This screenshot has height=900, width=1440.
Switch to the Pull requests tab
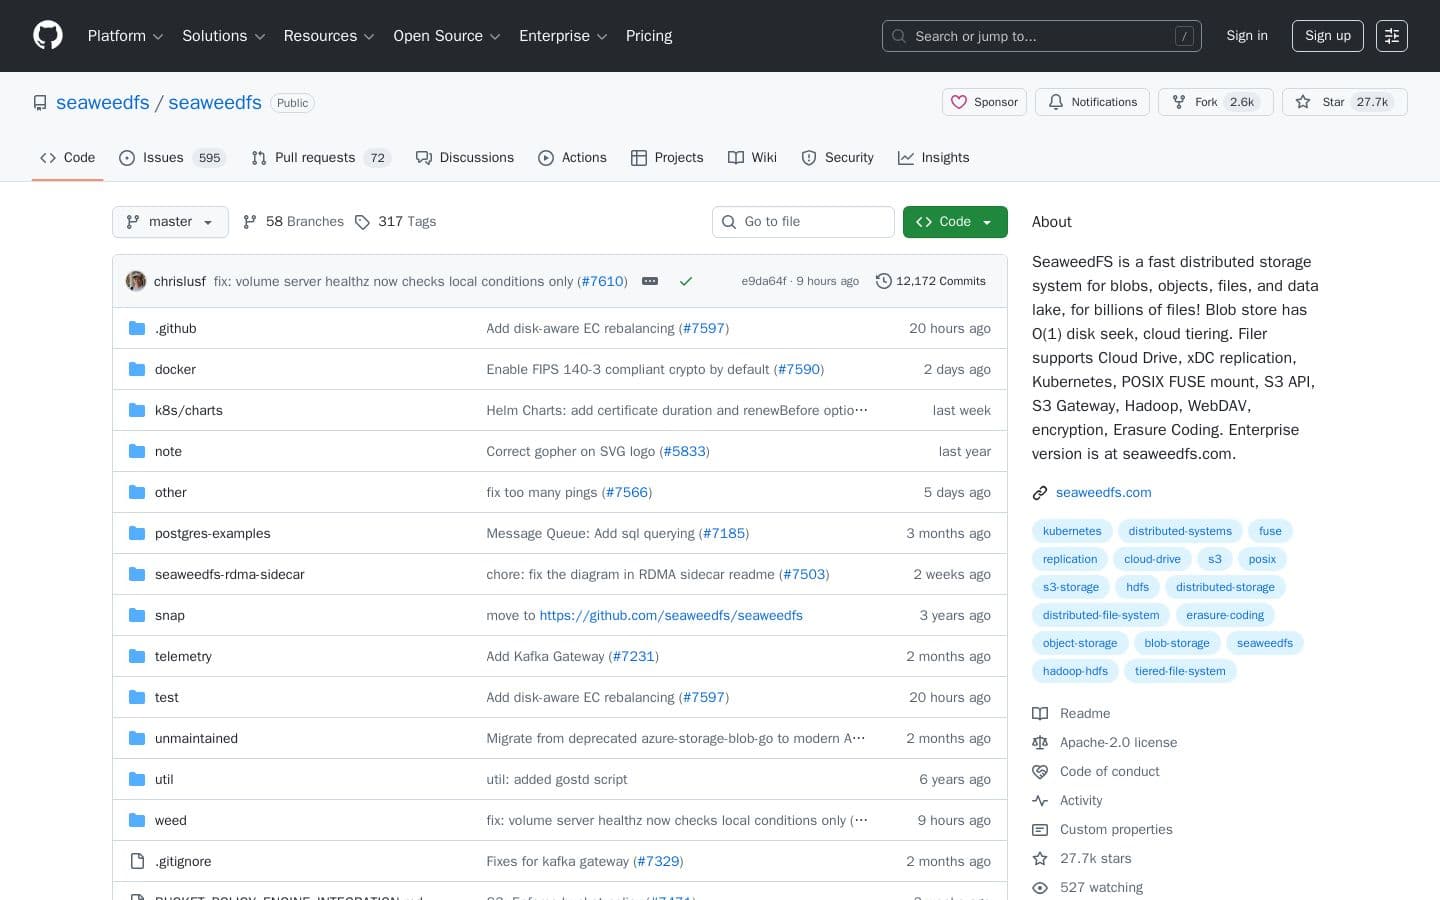(x=315, y=157)
